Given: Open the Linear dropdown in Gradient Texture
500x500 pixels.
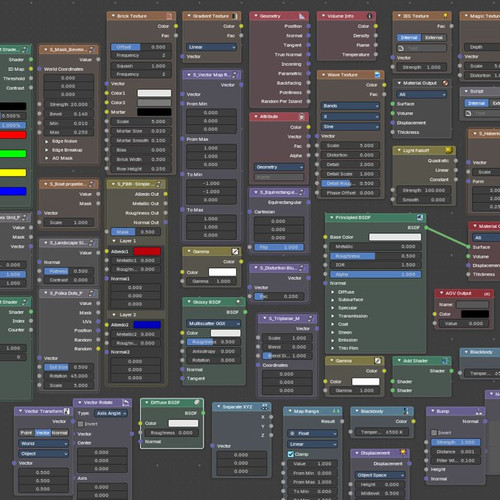Looking at the screenshot, I should click(211, 47).
